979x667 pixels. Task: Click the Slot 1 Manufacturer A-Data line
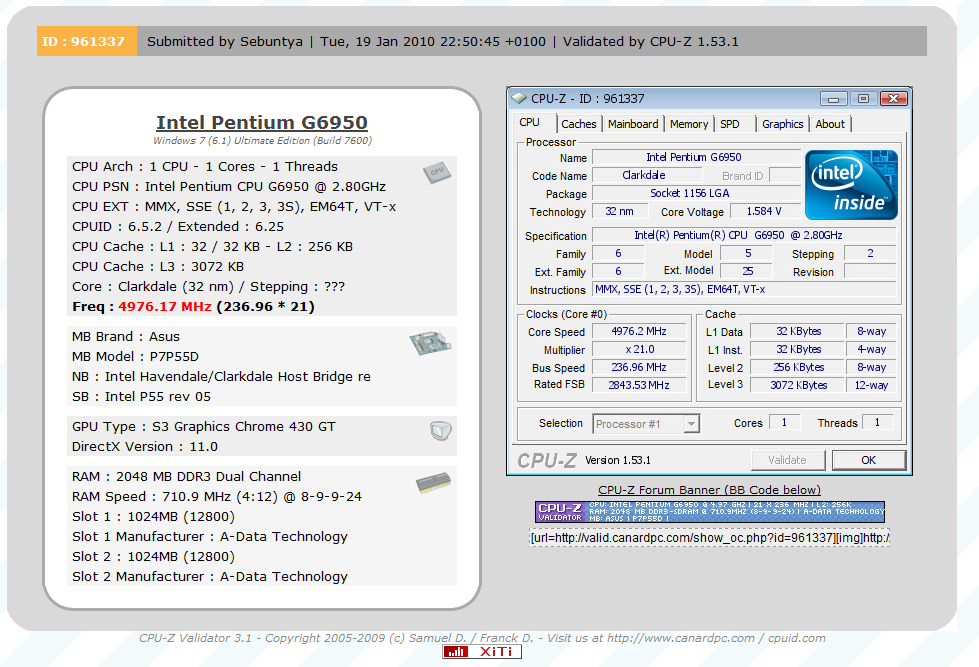click(x=210, y=536)
